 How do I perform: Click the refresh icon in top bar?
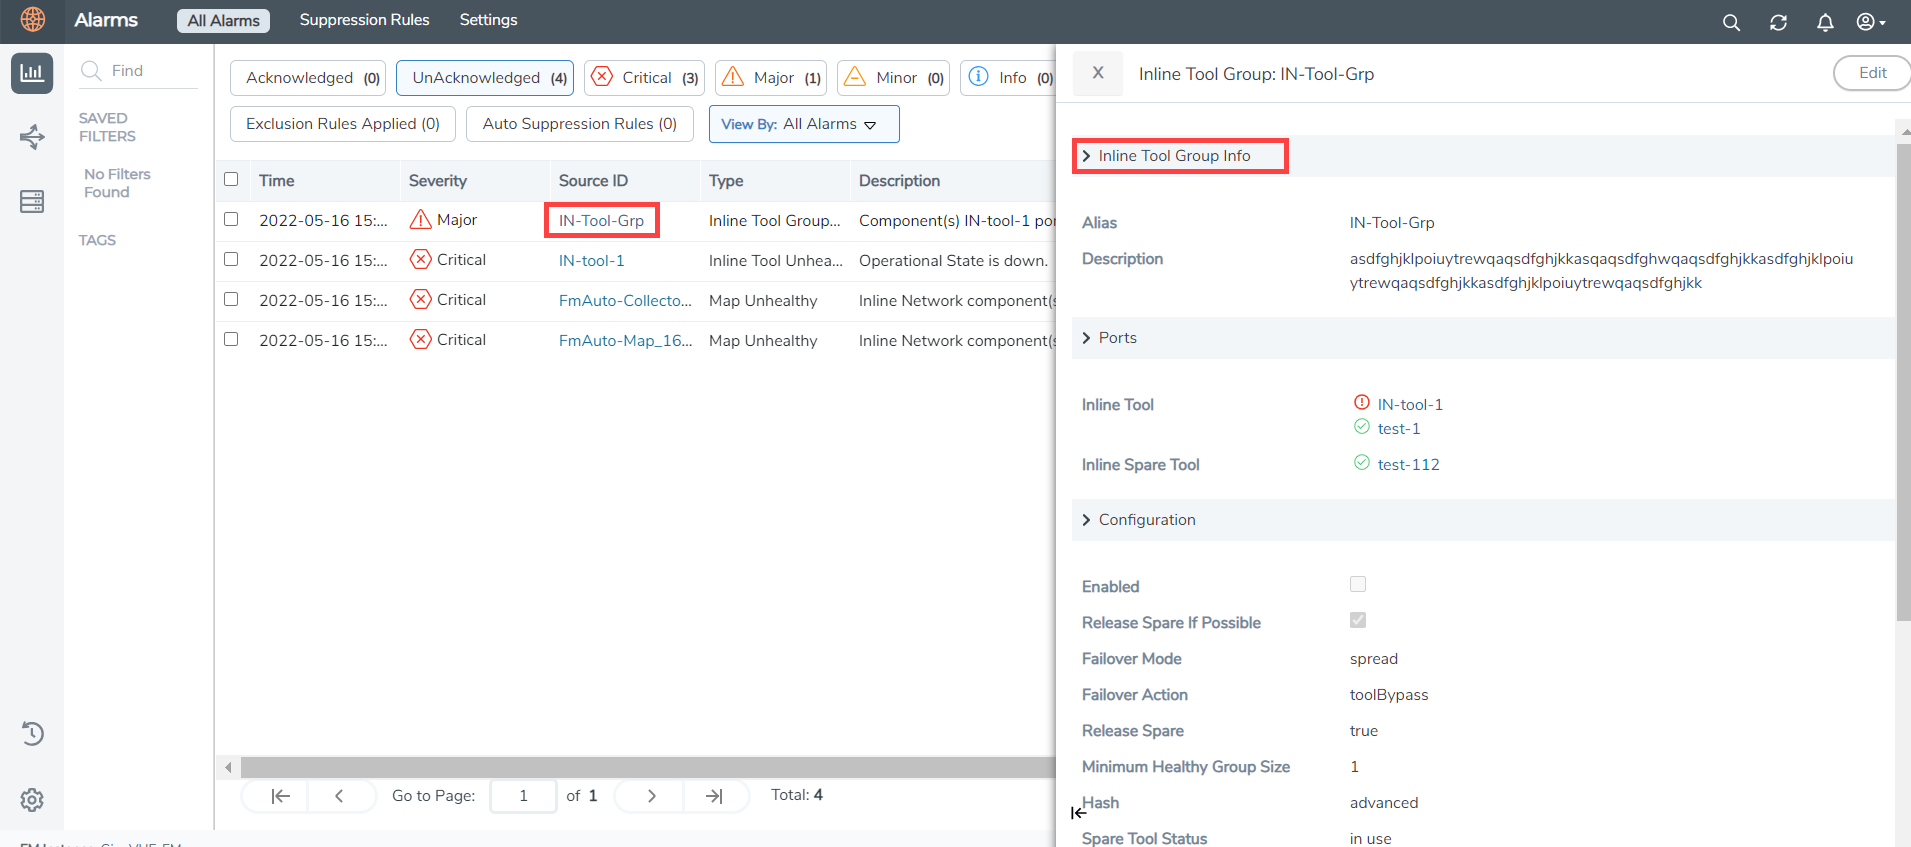[1778, 22]
